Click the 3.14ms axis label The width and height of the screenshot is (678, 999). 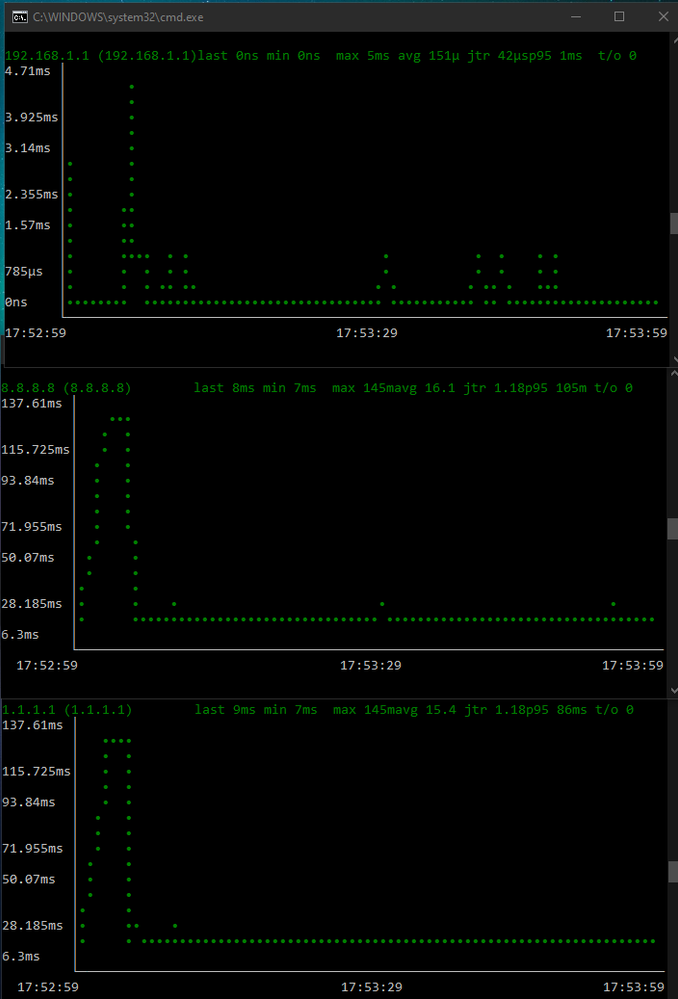click(27, 148)
